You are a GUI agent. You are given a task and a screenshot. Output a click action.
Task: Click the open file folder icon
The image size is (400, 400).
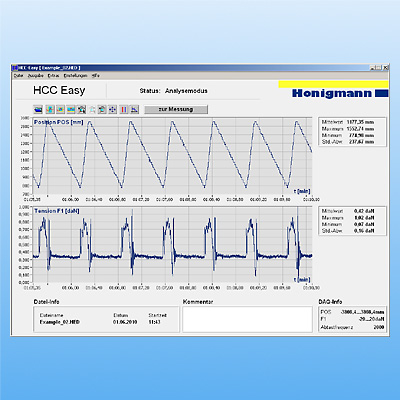(x=39, y=109)
